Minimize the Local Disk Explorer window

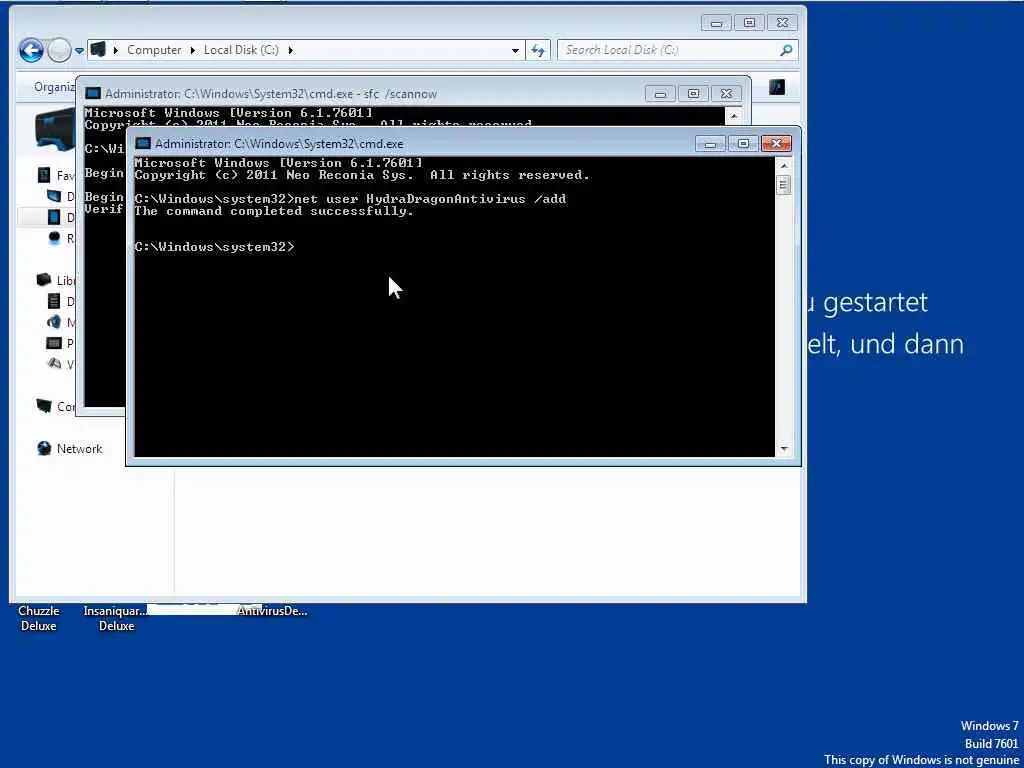coord(717,23)
